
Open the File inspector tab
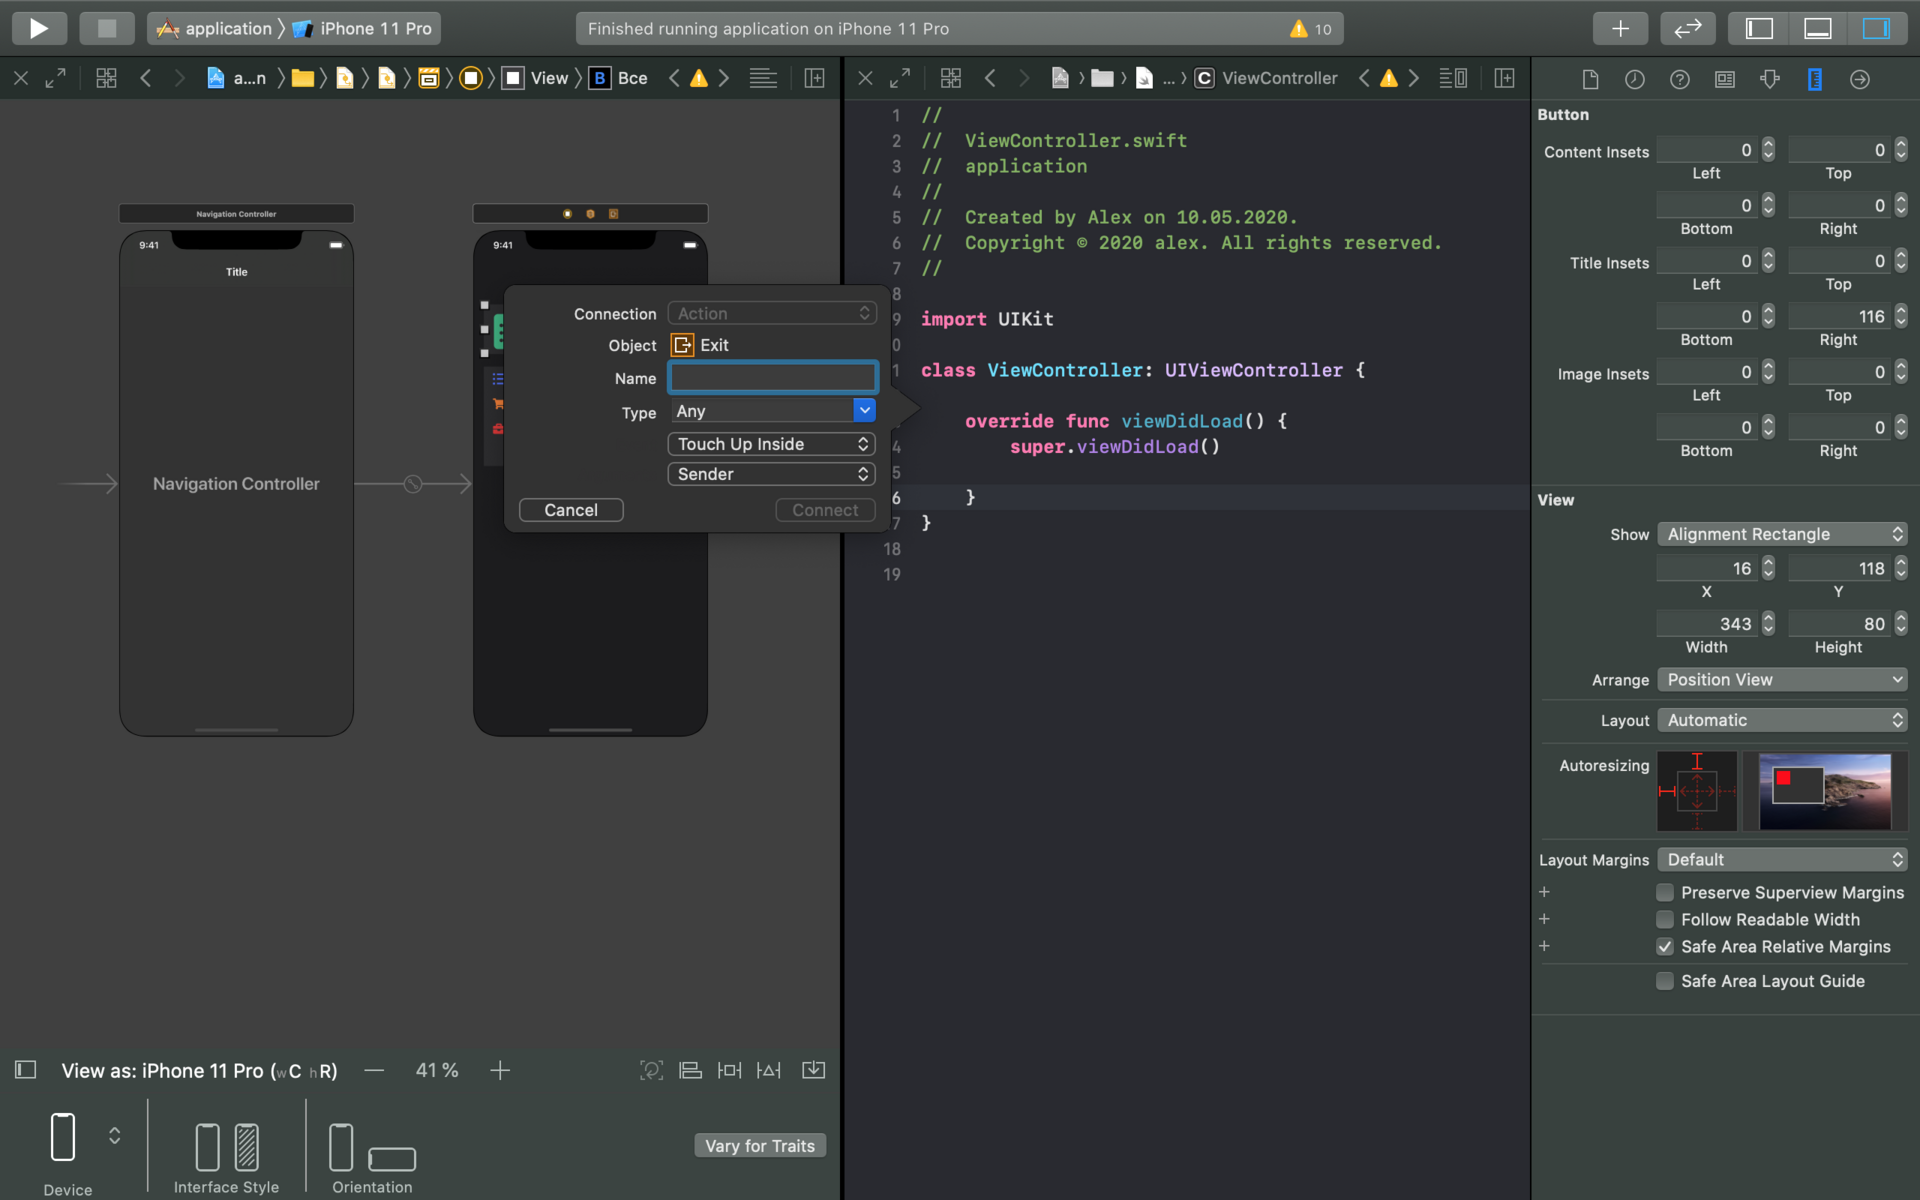(x=1590, y=79)
